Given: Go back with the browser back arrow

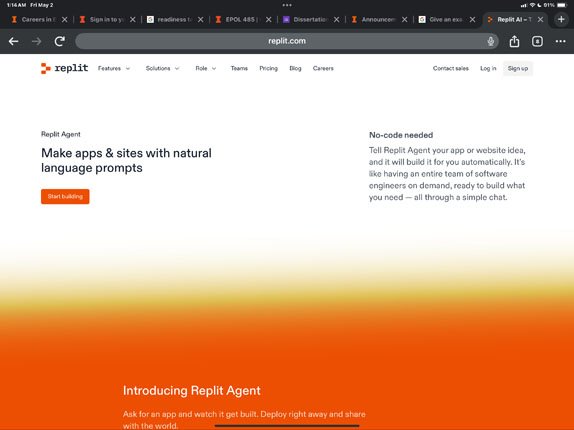Looking at the screenshot, I should coord(14,41).
